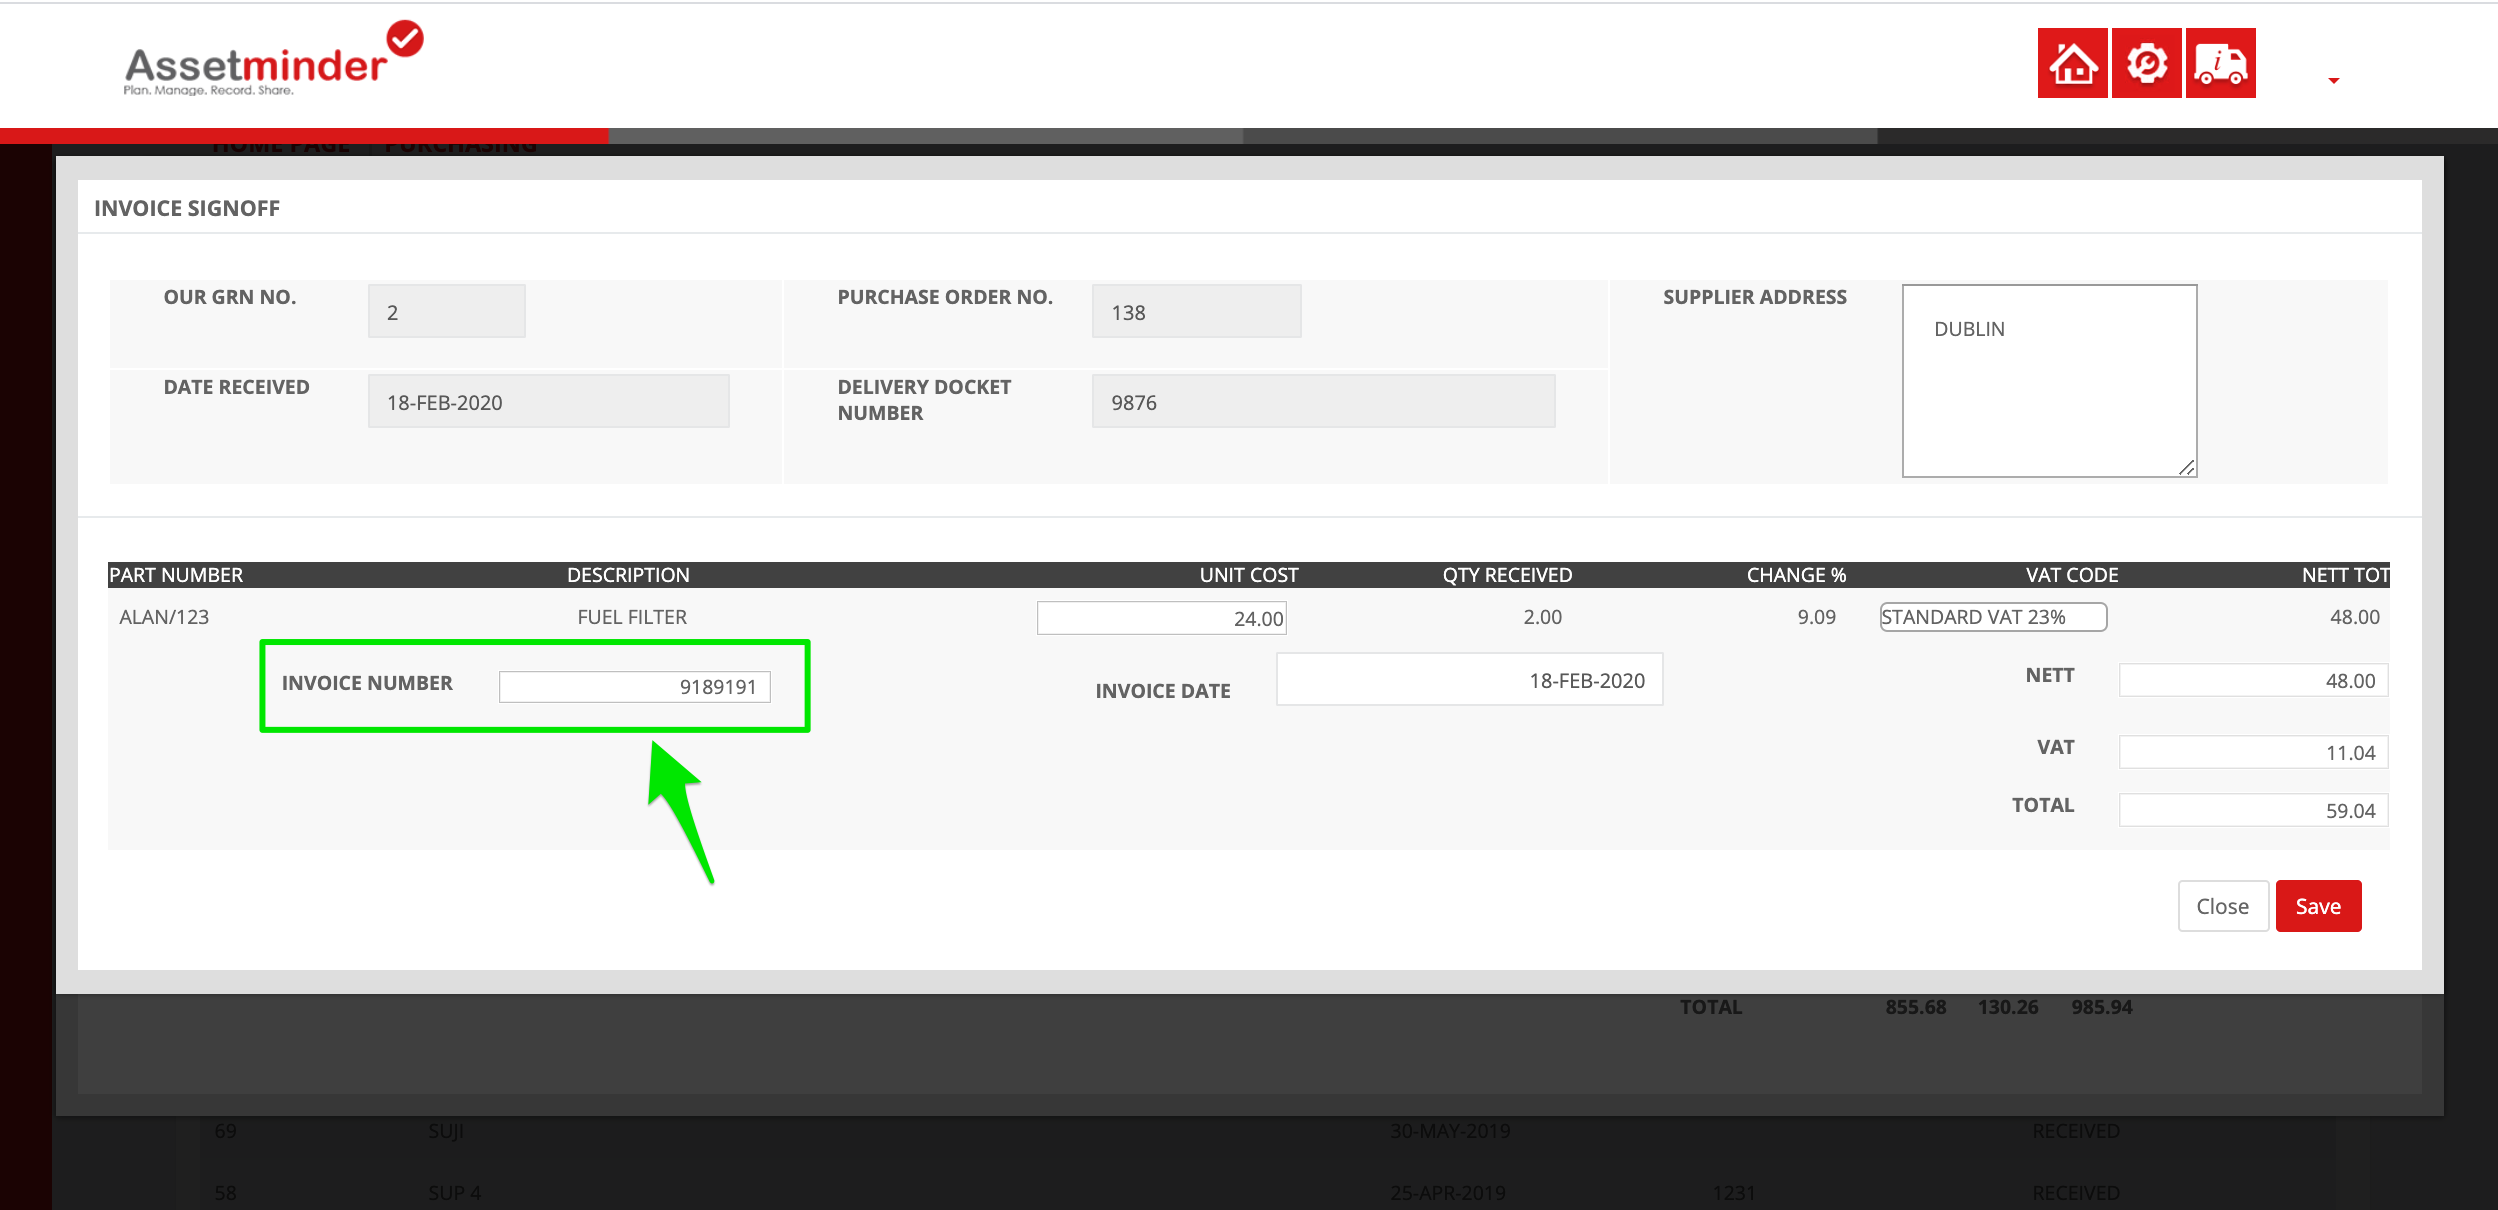Grab the Supplier Address resize handle
This screenshot has width=2498, height=1210.
[2187, 468]
